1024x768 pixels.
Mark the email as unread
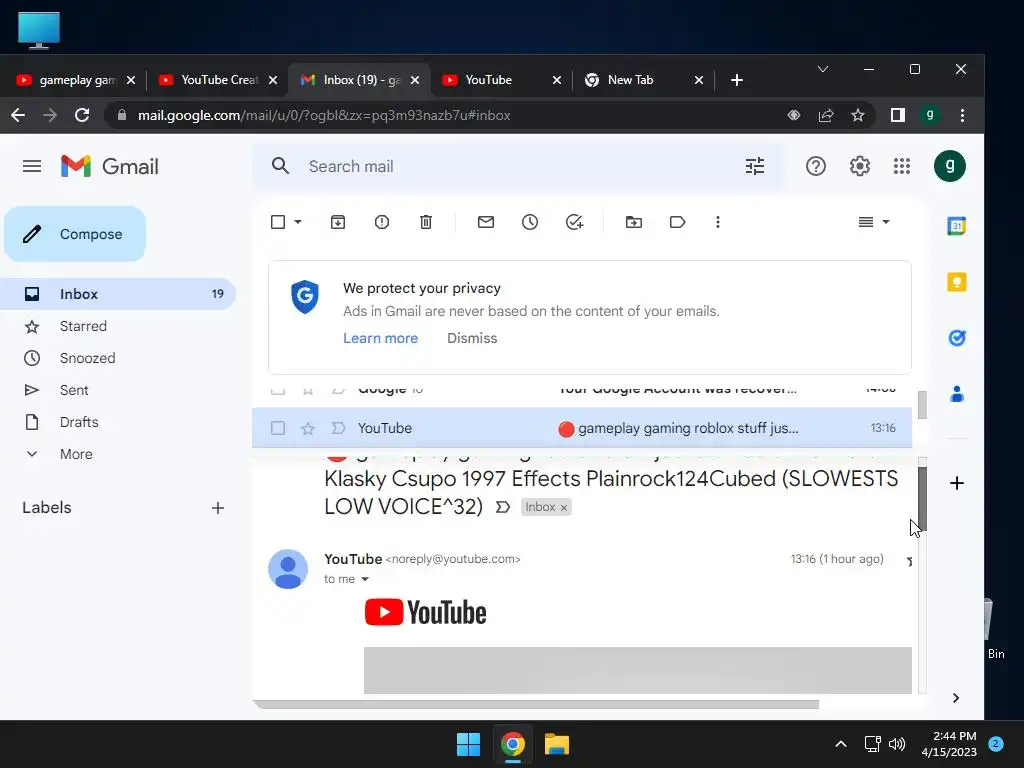coord(485,222)
